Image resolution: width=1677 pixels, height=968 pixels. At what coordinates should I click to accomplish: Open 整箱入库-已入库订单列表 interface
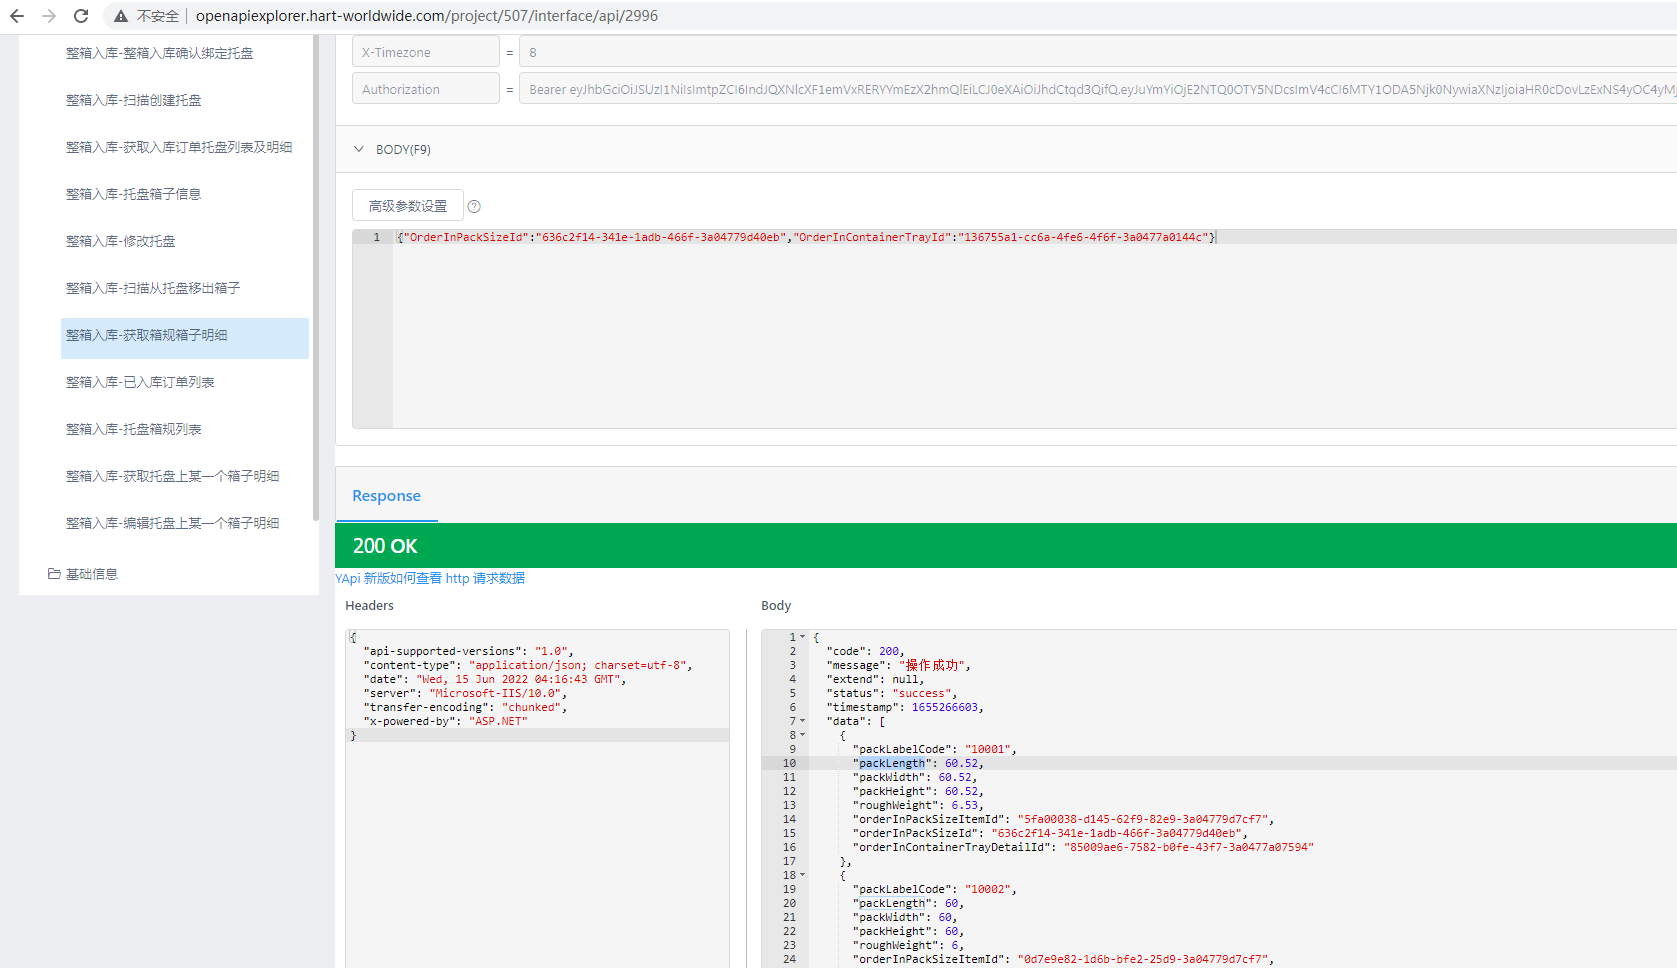[140, 382]
